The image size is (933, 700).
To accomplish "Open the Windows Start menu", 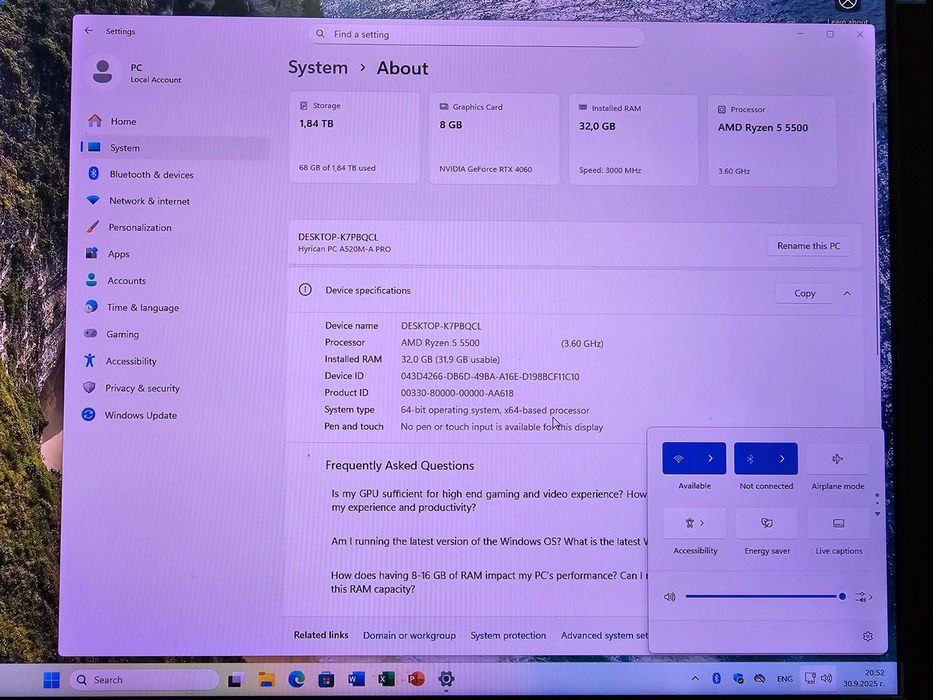I will [52, 680].
